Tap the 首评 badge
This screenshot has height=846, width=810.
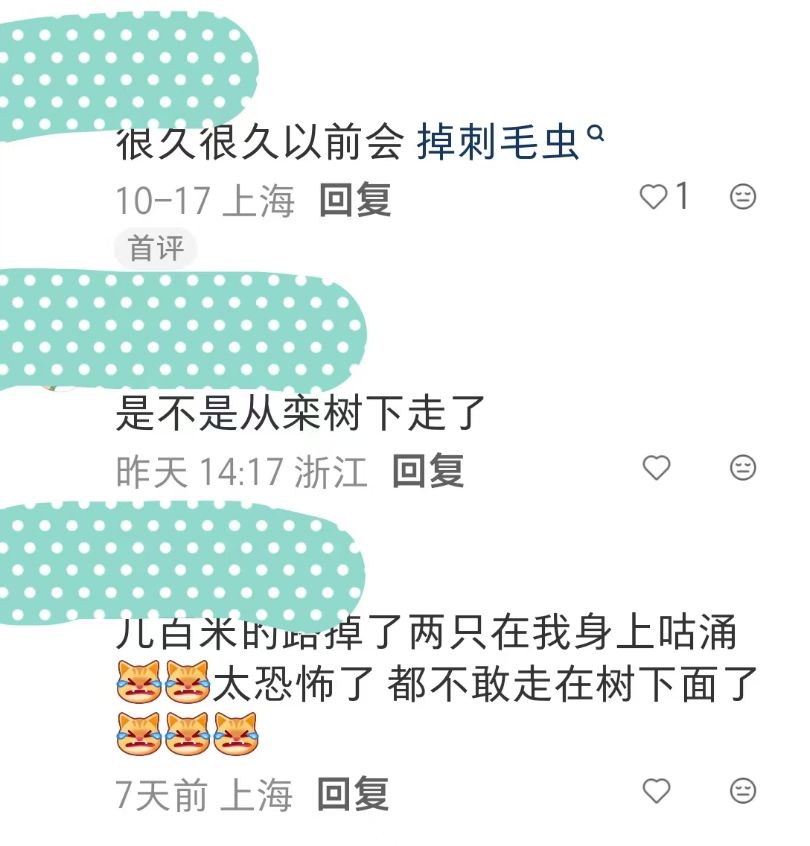tap(156, 248)
